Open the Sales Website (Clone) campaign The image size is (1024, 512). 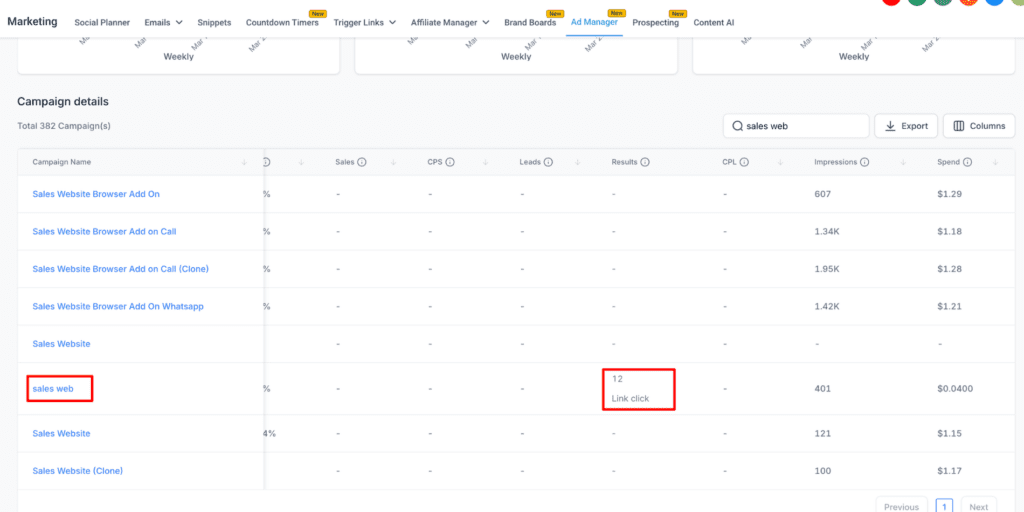pos(78,470)
